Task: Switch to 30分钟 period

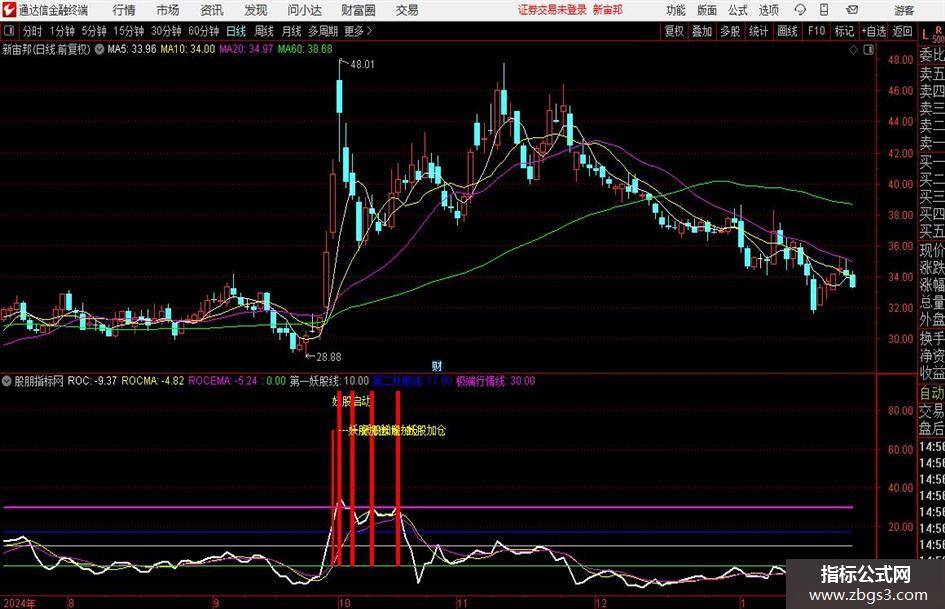Action: click(x=166, y=31)
